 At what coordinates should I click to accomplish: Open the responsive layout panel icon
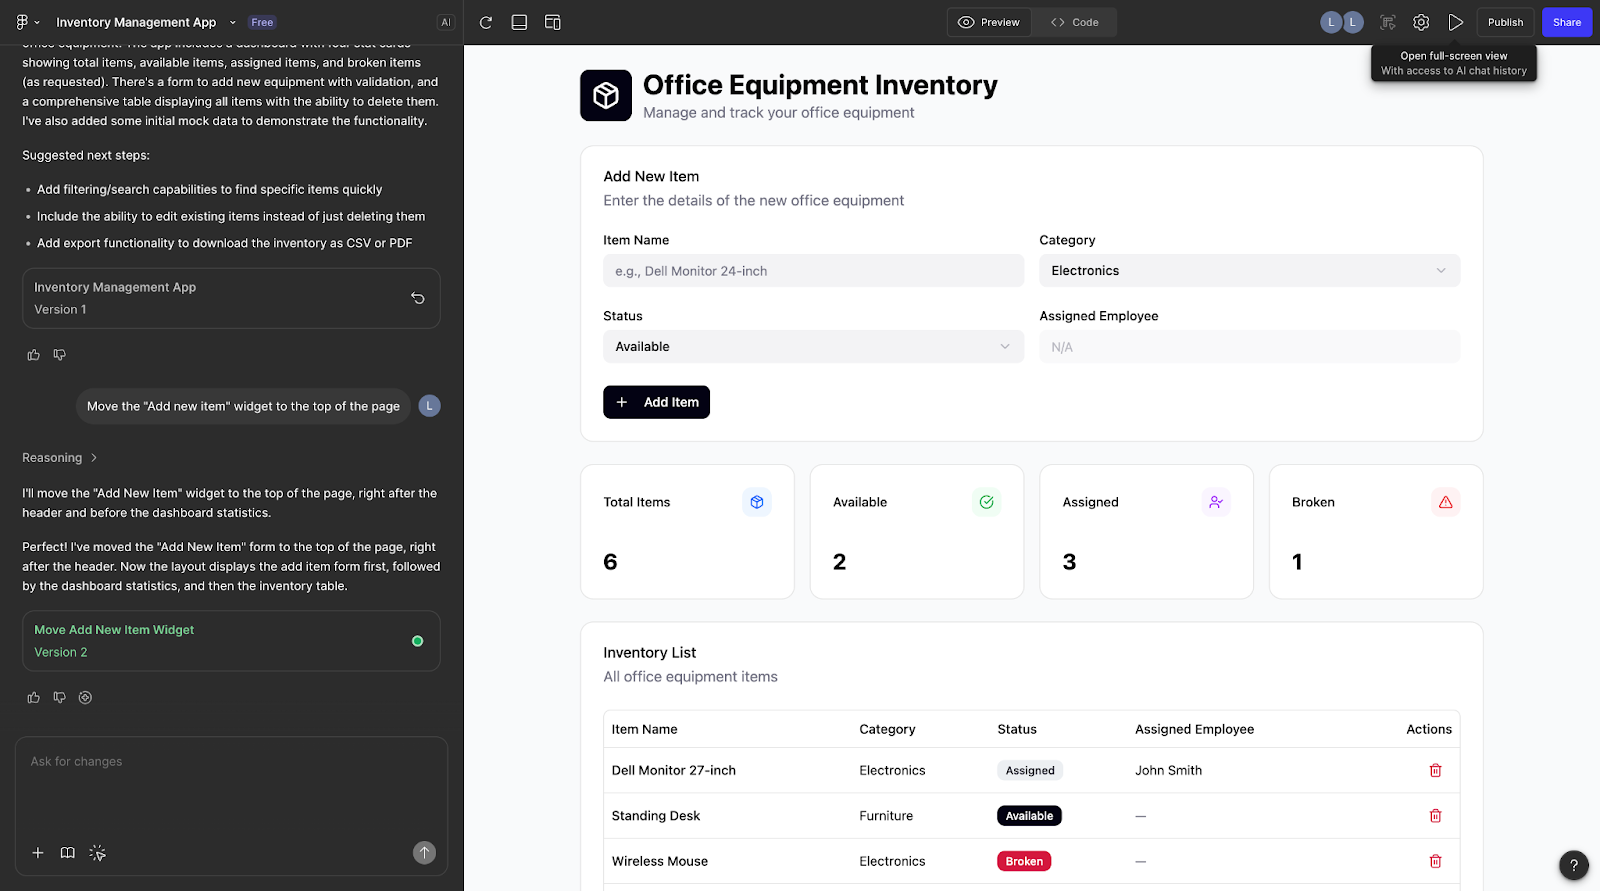552,22
